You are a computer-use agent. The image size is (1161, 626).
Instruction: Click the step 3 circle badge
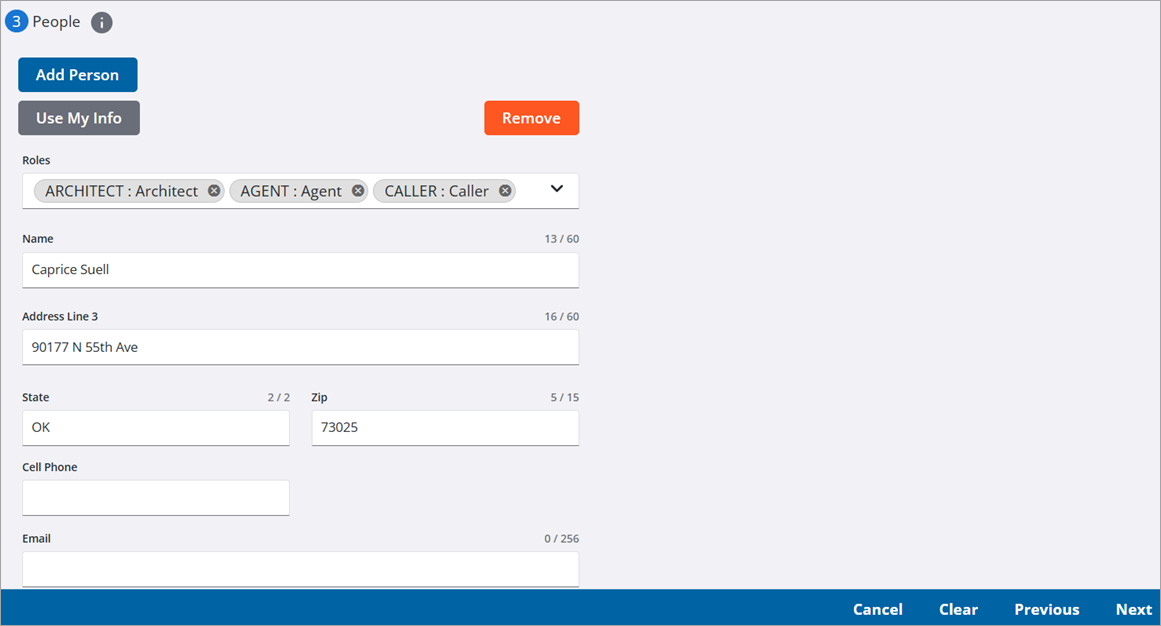tap(17, 21)
